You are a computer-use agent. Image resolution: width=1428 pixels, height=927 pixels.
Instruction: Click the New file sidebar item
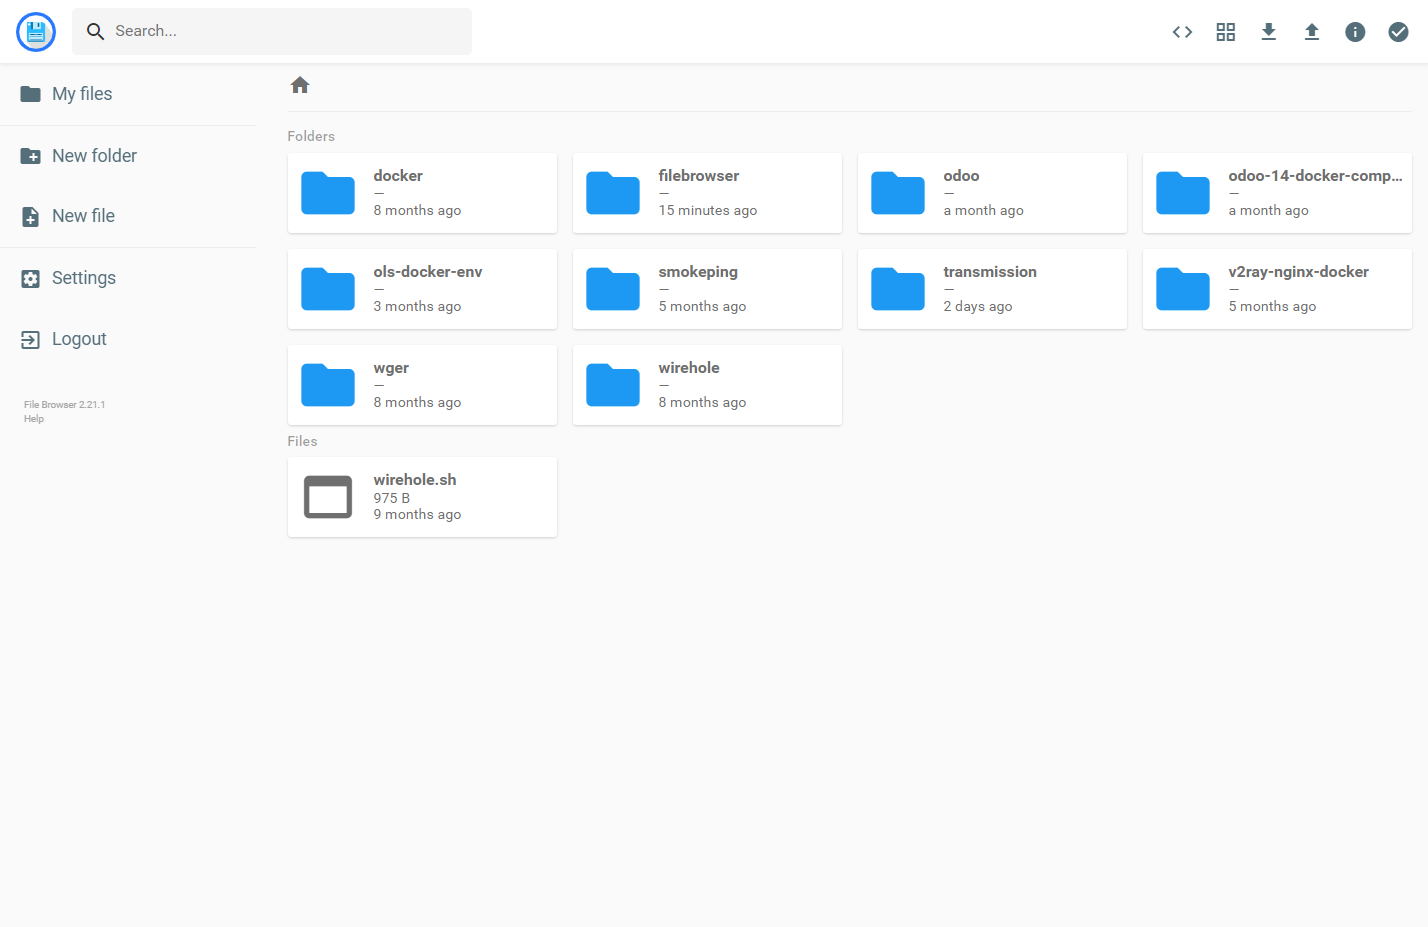click(128, 216)
